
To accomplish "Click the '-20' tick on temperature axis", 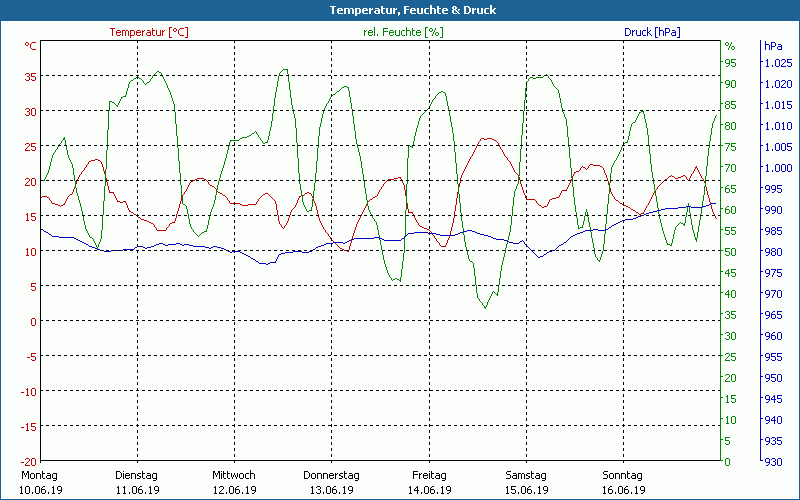I will tap(29, 462).
